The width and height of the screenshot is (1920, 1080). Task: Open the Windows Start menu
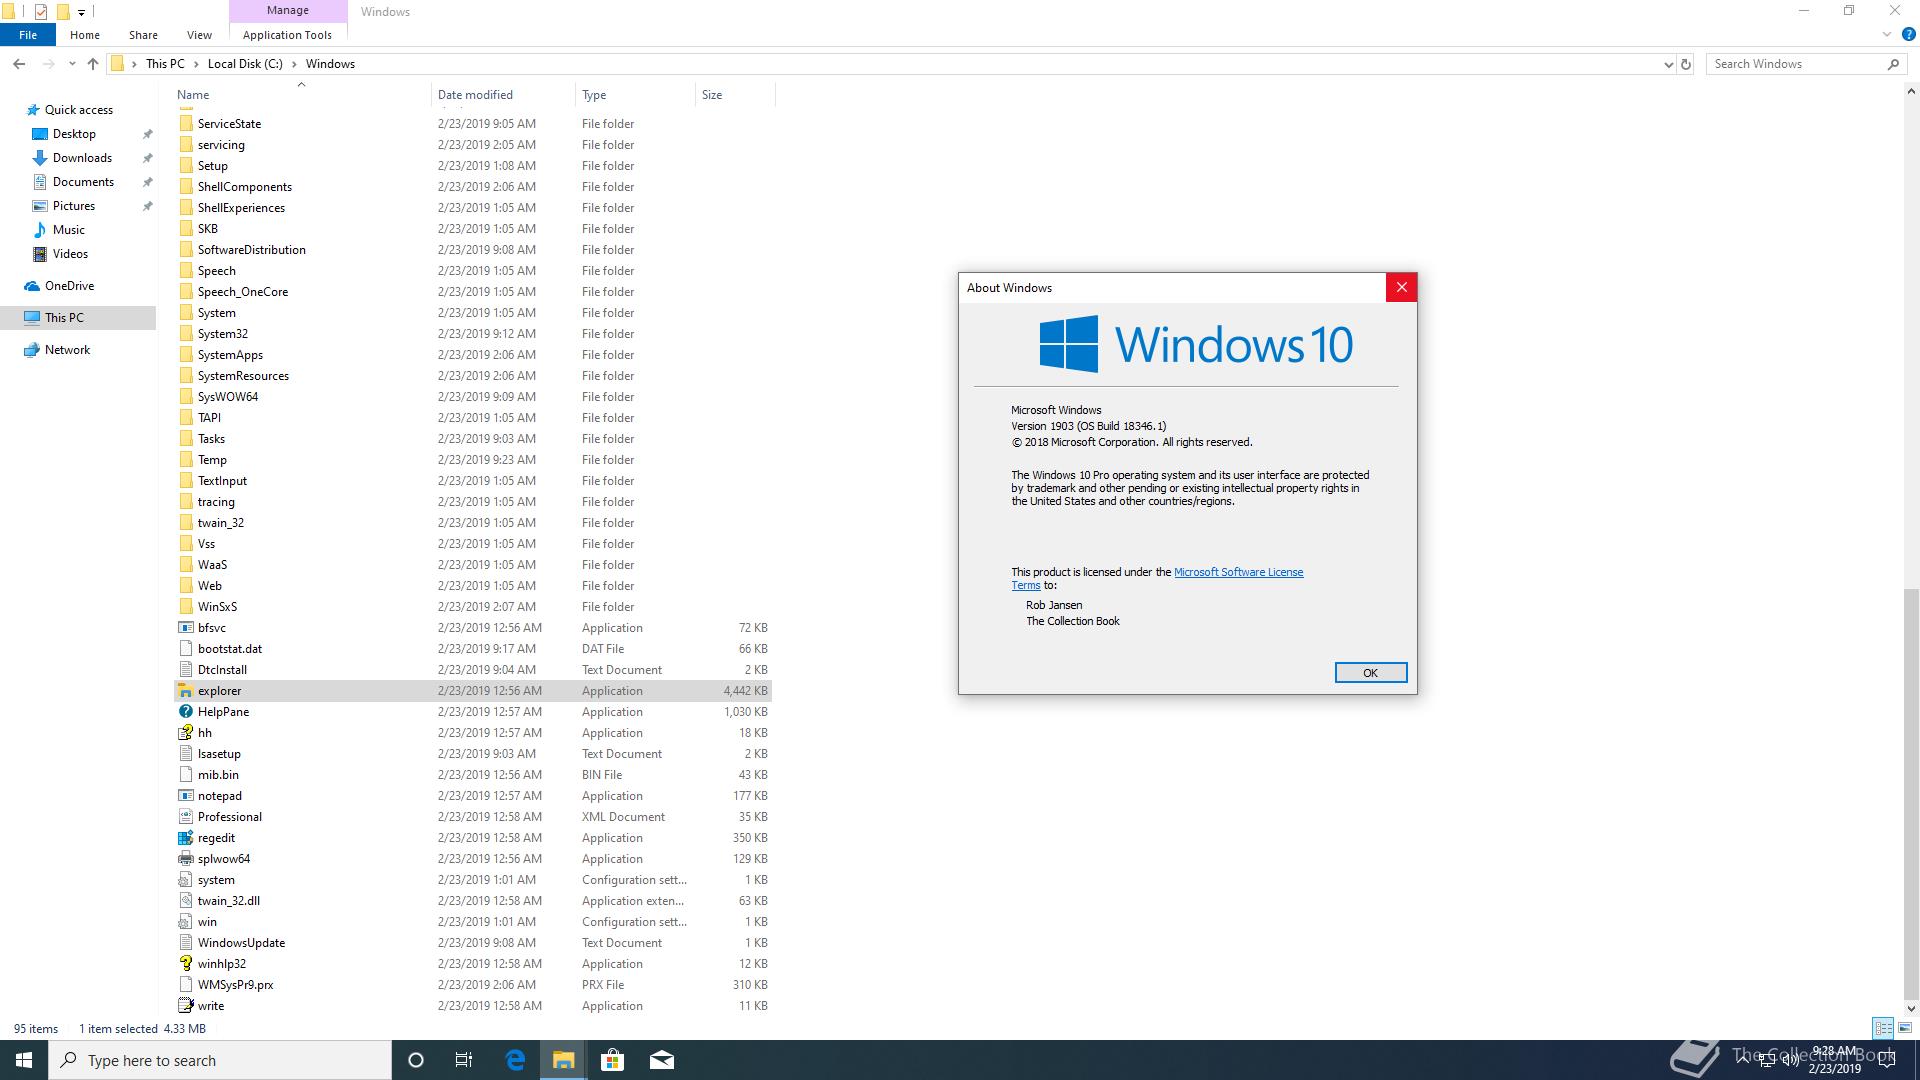click(x=24, y=1060)
